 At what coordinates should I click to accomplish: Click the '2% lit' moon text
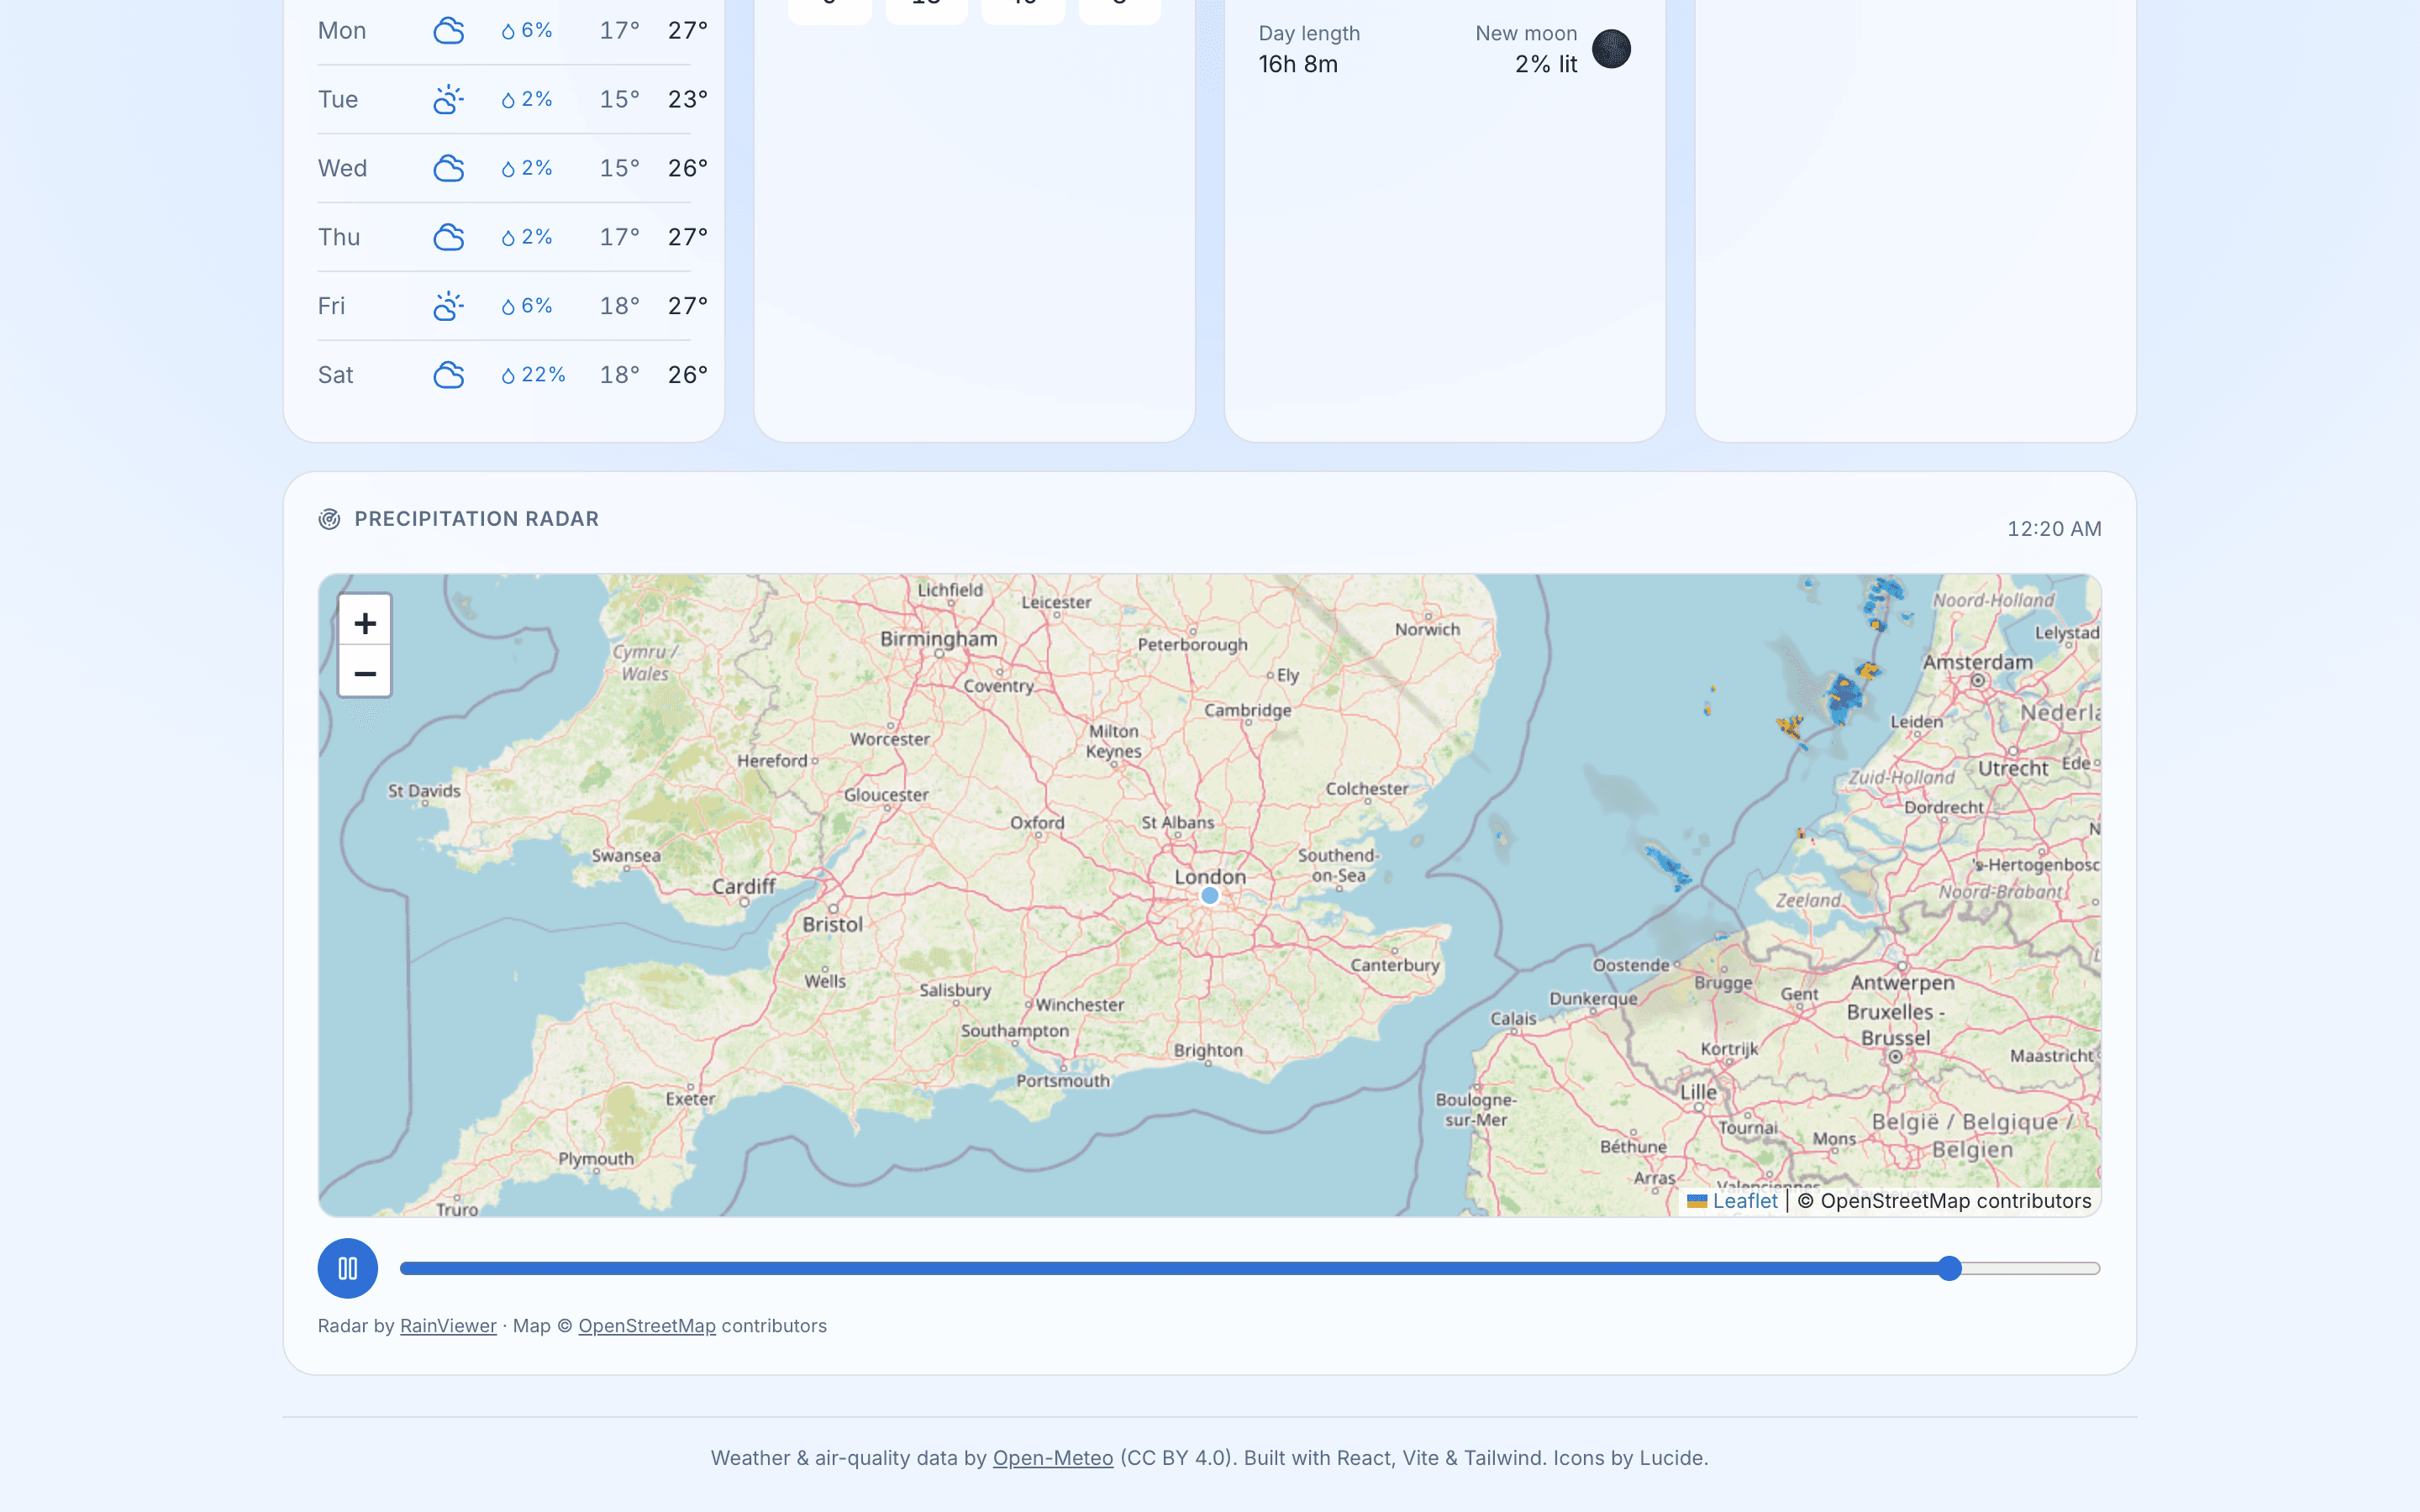(1546, 64)
